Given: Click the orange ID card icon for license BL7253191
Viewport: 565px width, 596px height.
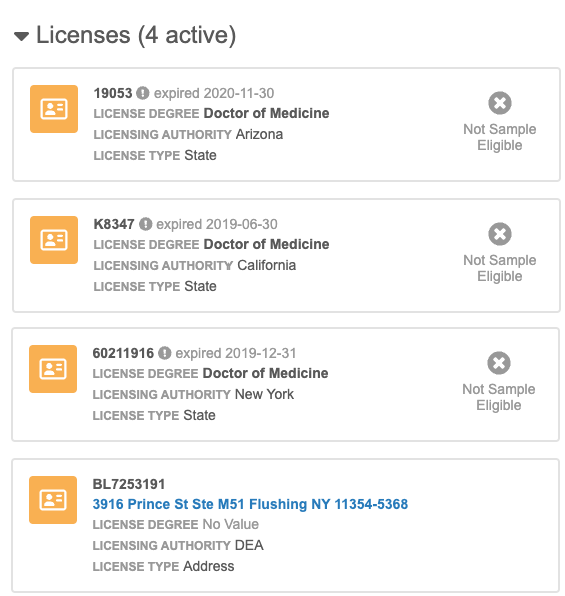Looking at the screenshot, I should pyautogui.click(x=53, y=500).
